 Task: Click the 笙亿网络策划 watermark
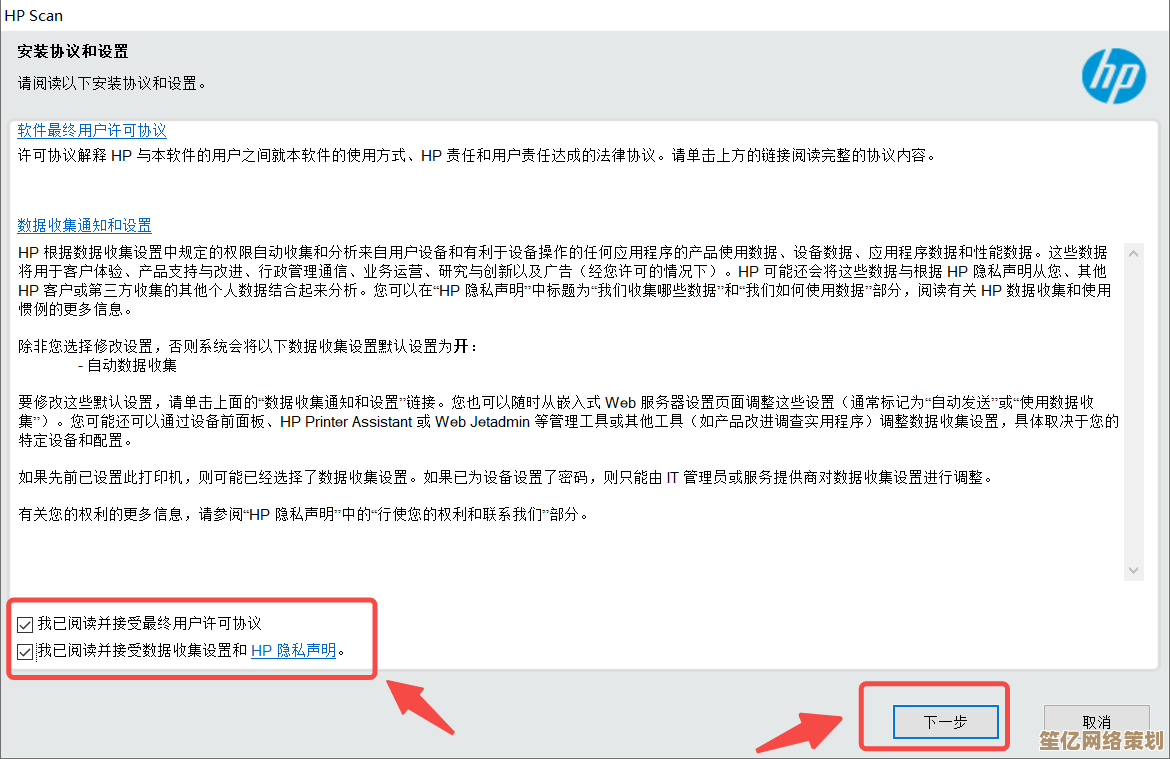pos(1101,741)
